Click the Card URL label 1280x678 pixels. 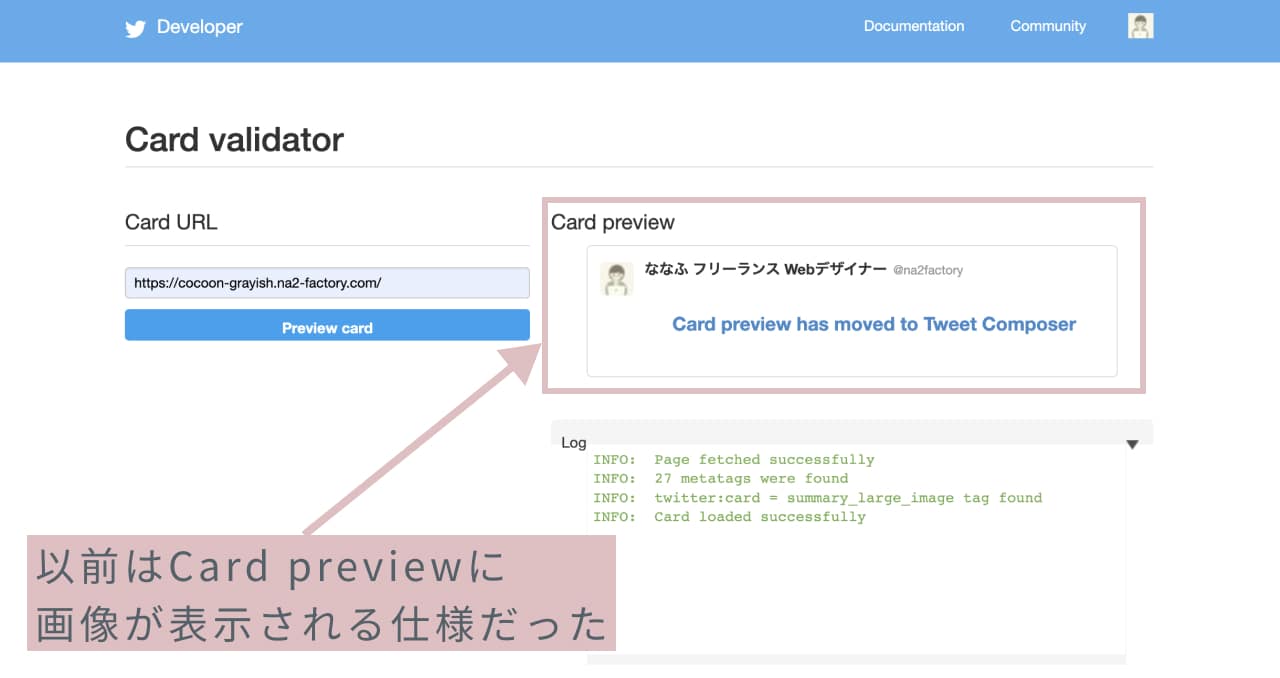[171, 222]
